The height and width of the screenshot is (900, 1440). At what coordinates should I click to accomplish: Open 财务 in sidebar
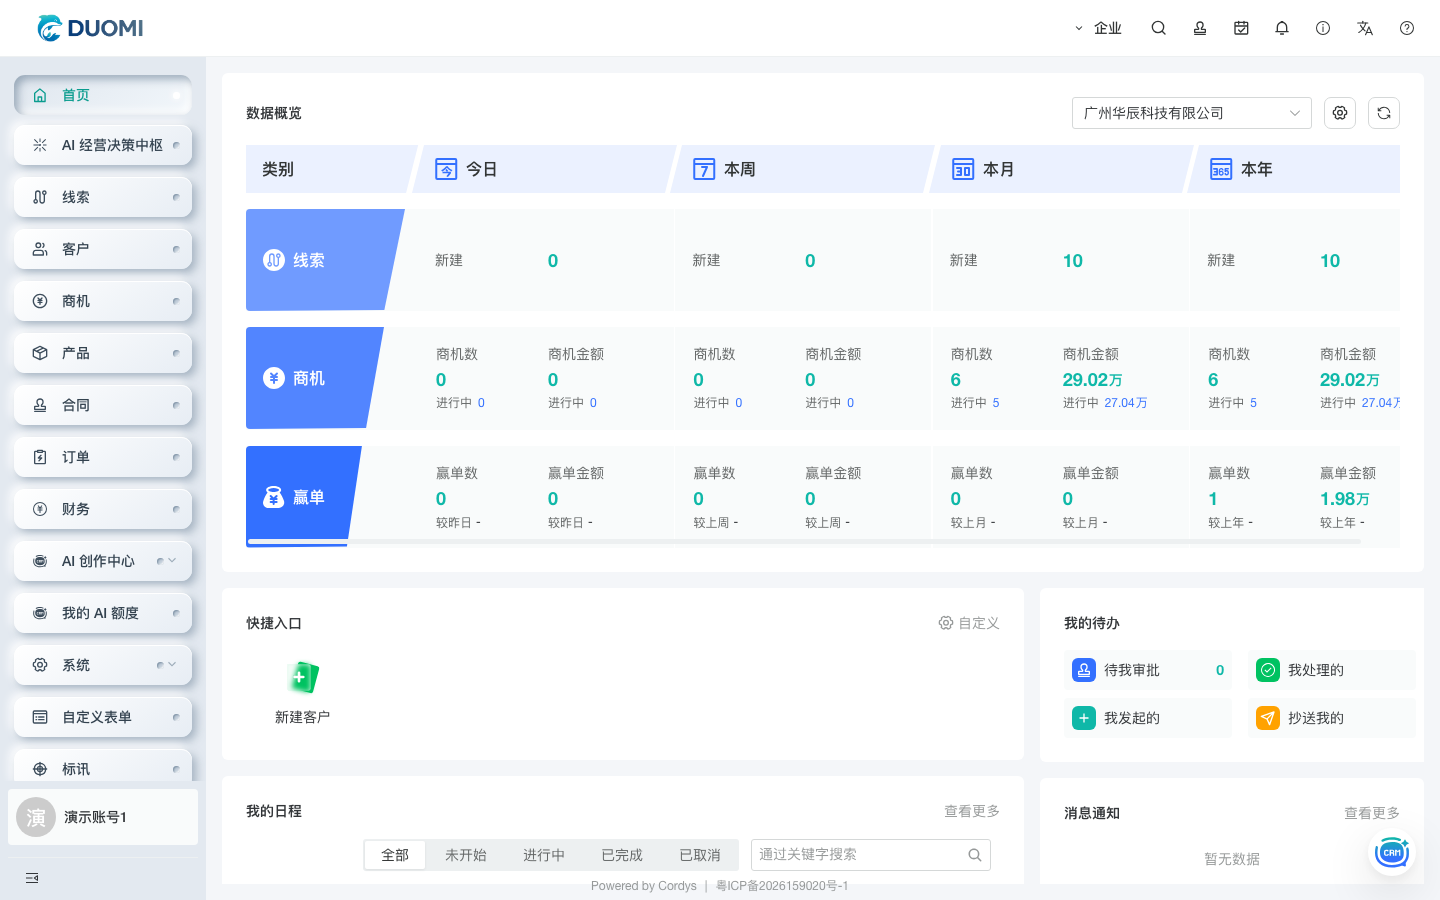tap(103, 509)
